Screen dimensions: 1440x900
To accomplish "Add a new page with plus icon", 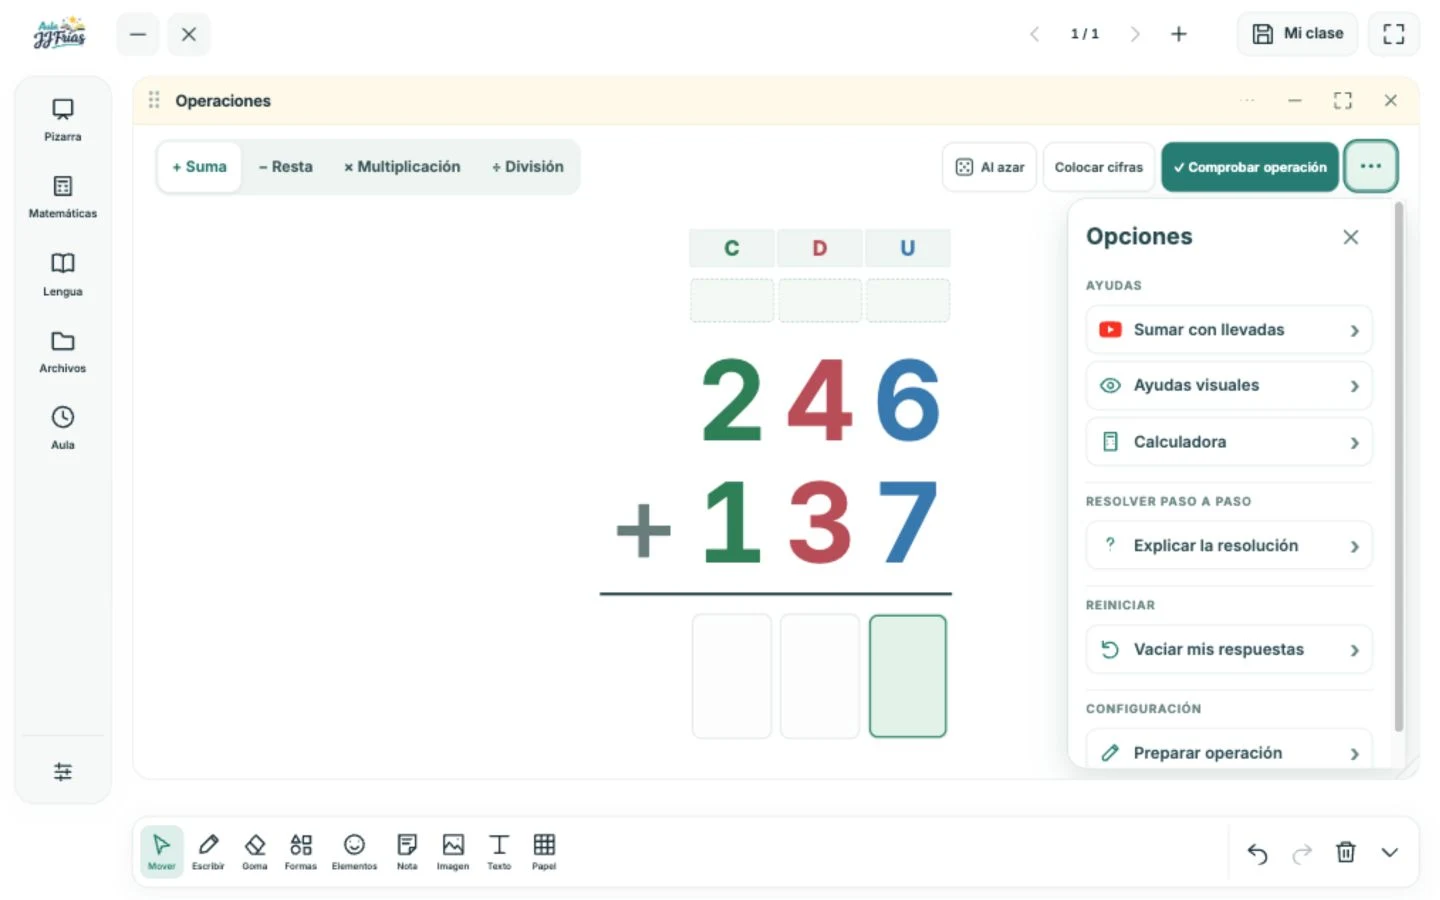I will click(x=1178, y=34).
